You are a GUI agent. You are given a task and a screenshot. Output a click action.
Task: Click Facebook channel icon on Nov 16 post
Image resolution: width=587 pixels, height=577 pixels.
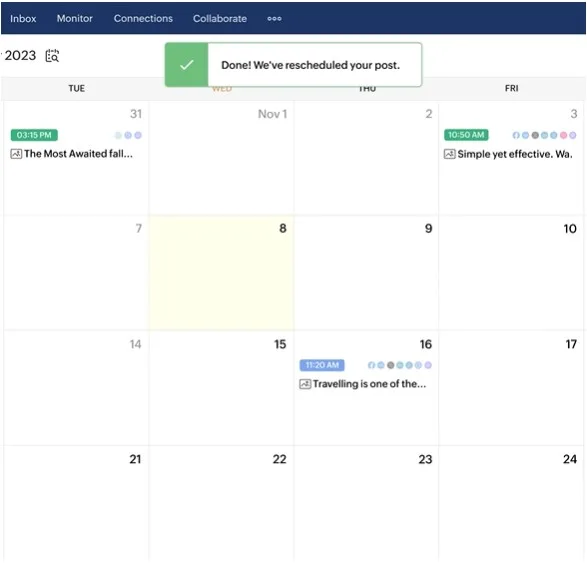tap(371, 365)
